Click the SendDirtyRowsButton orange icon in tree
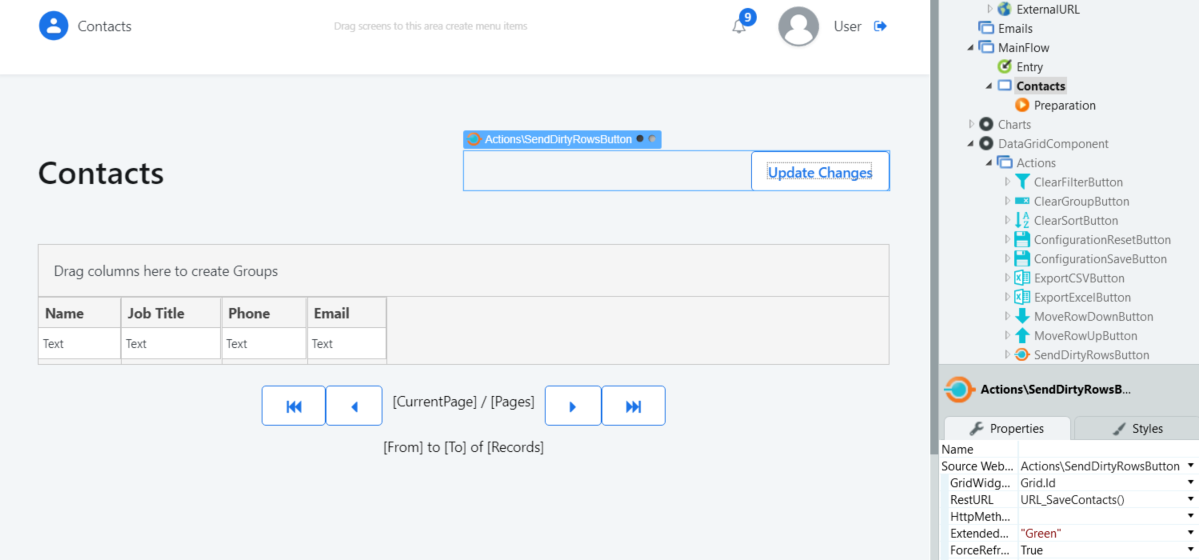1199x560 pixels. pos(1022,354)
